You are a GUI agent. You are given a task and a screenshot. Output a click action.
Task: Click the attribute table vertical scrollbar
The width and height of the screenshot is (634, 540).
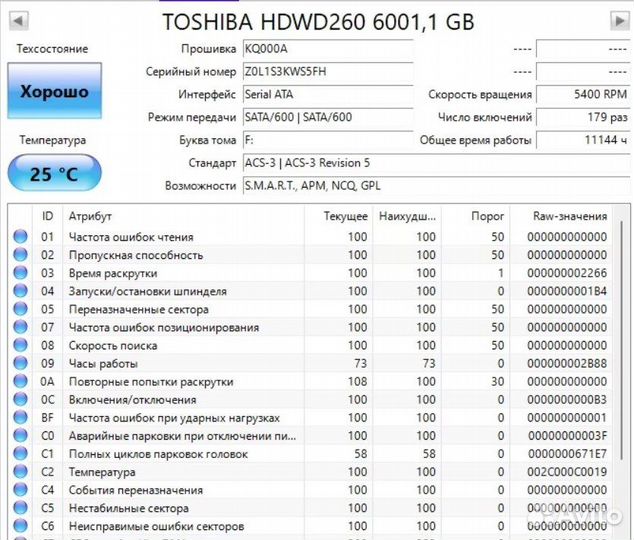click(621, 340)
